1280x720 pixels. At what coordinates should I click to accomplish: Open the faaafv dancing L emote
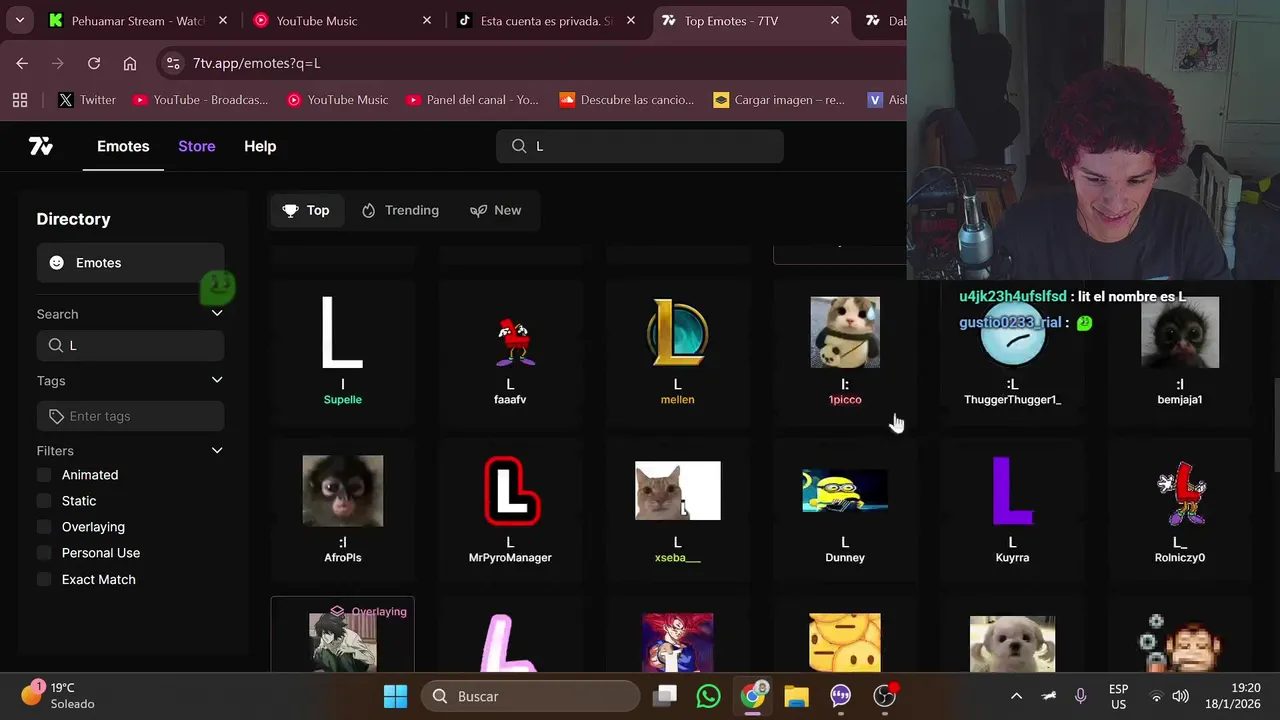[x=510, y=350]
